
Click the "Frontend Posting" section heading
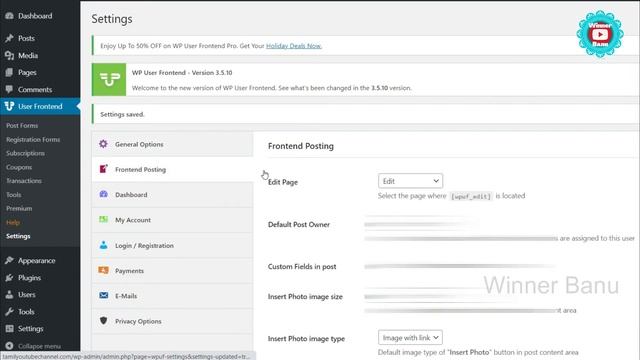click(x=301, y=146)
